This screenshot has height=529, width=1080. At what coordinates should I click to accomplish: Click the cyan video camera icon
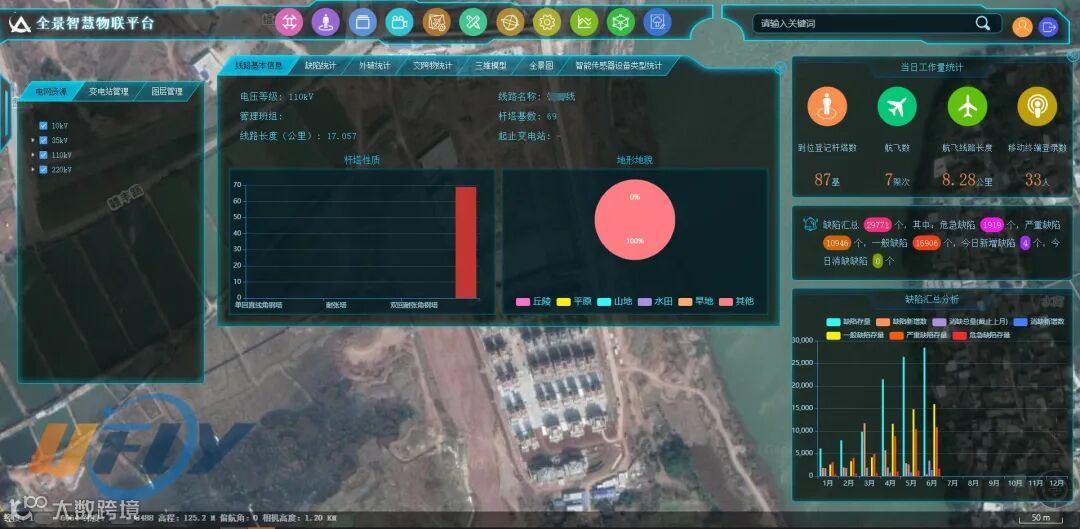399,22
